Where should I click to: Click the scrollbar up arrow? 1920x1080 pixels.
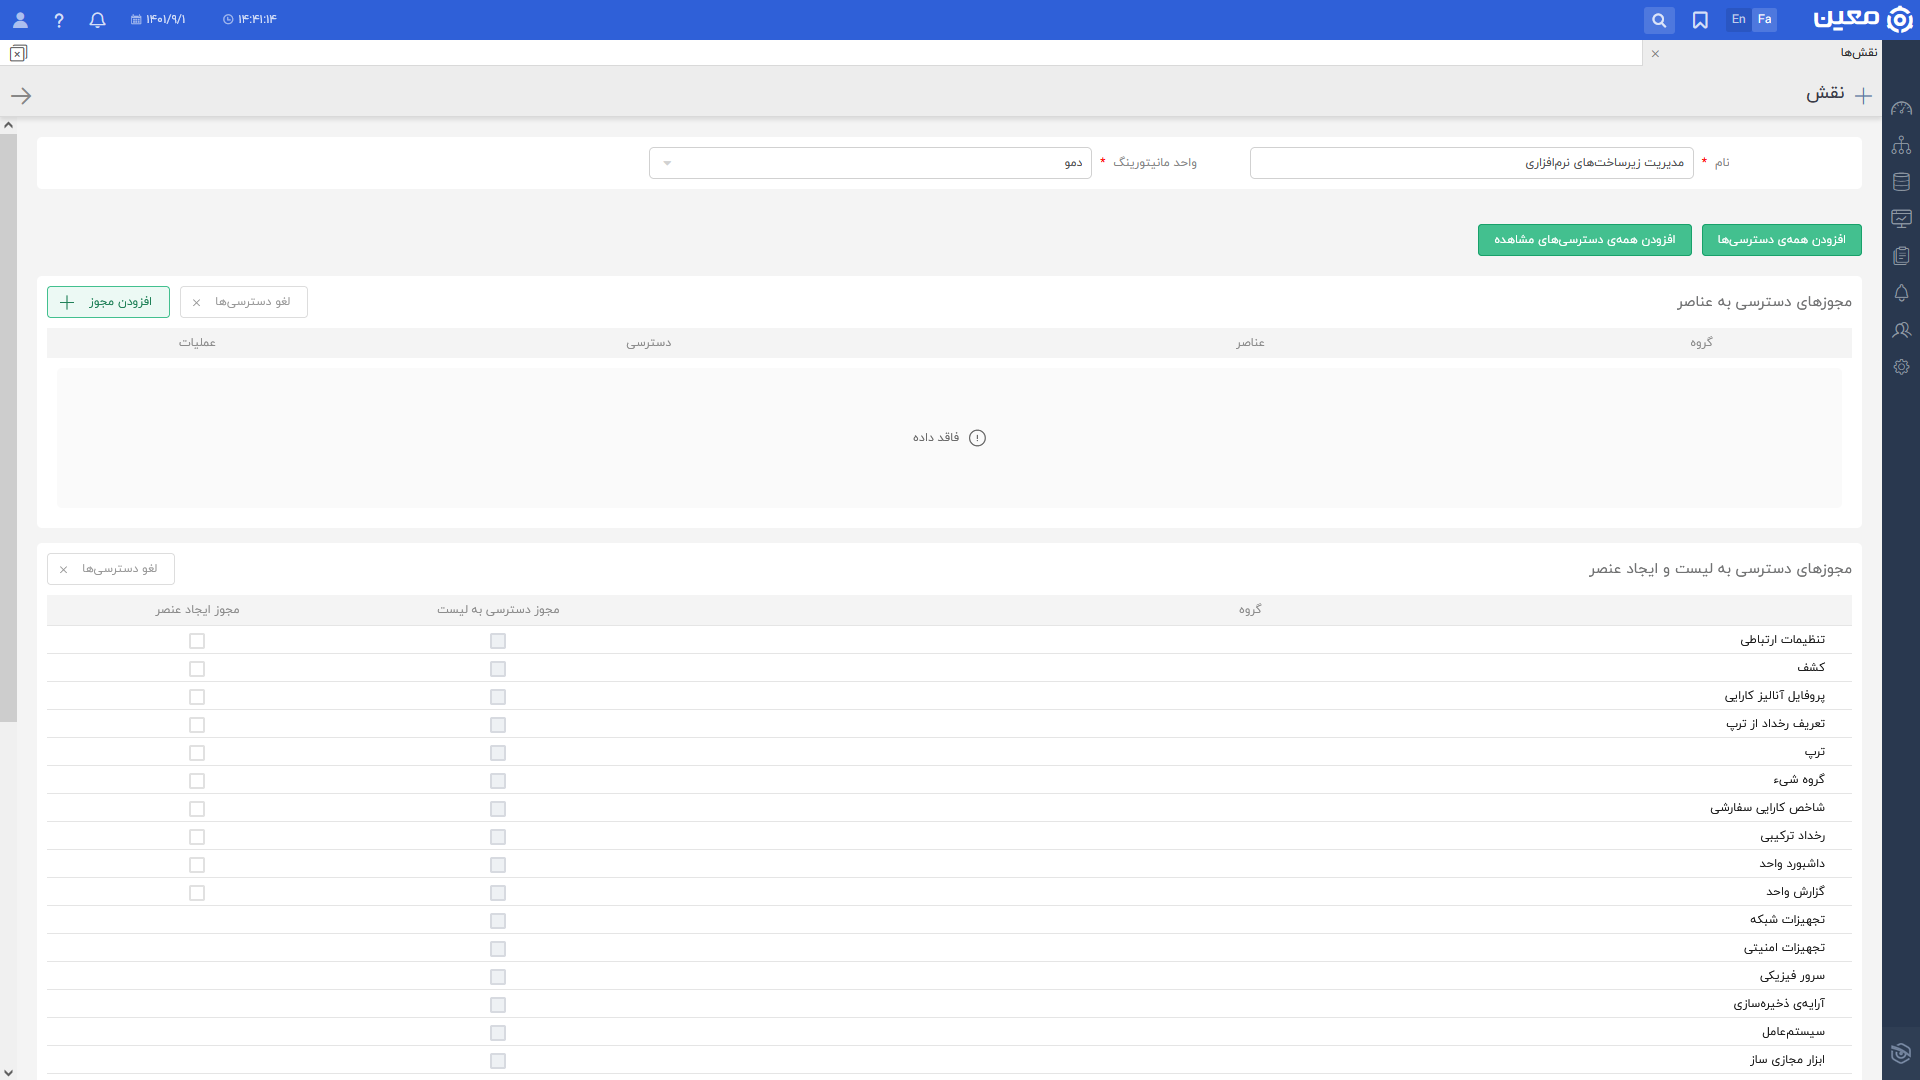coord(8,125)
